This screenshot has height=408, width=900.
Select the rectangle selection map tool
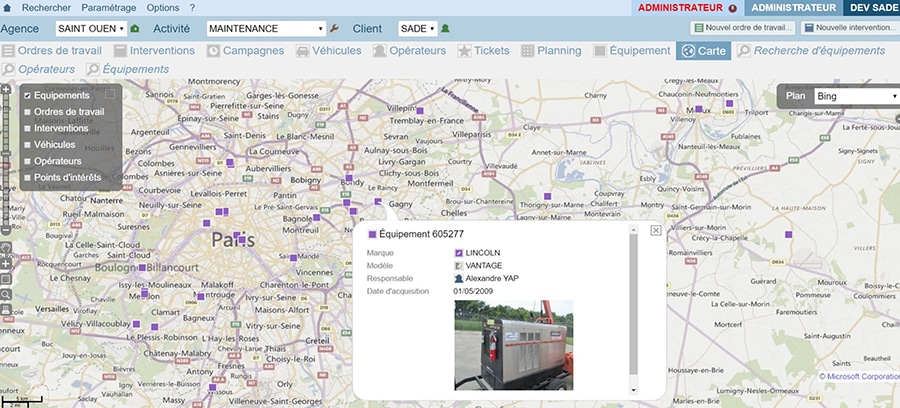click(x=6, y=279)
